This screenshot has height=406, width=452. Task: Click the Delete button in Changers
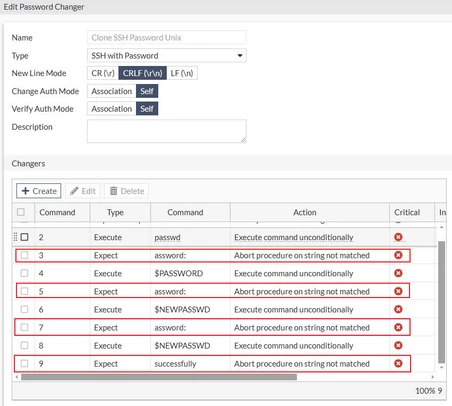pyautogui.click(x=127, y=191)
